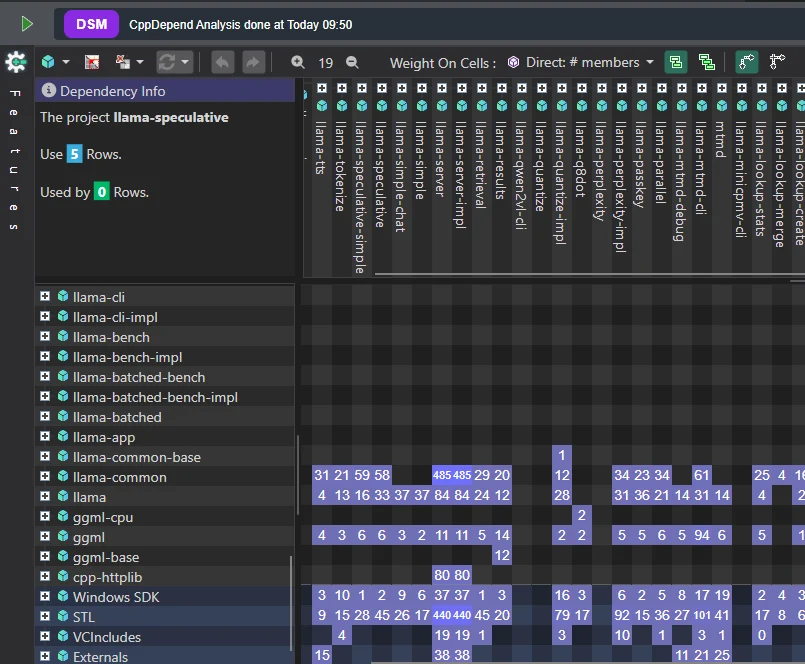The height and width of the screenshot is (664, 805).
Task: Click the llama-app row cube icon
Action: 63,436
